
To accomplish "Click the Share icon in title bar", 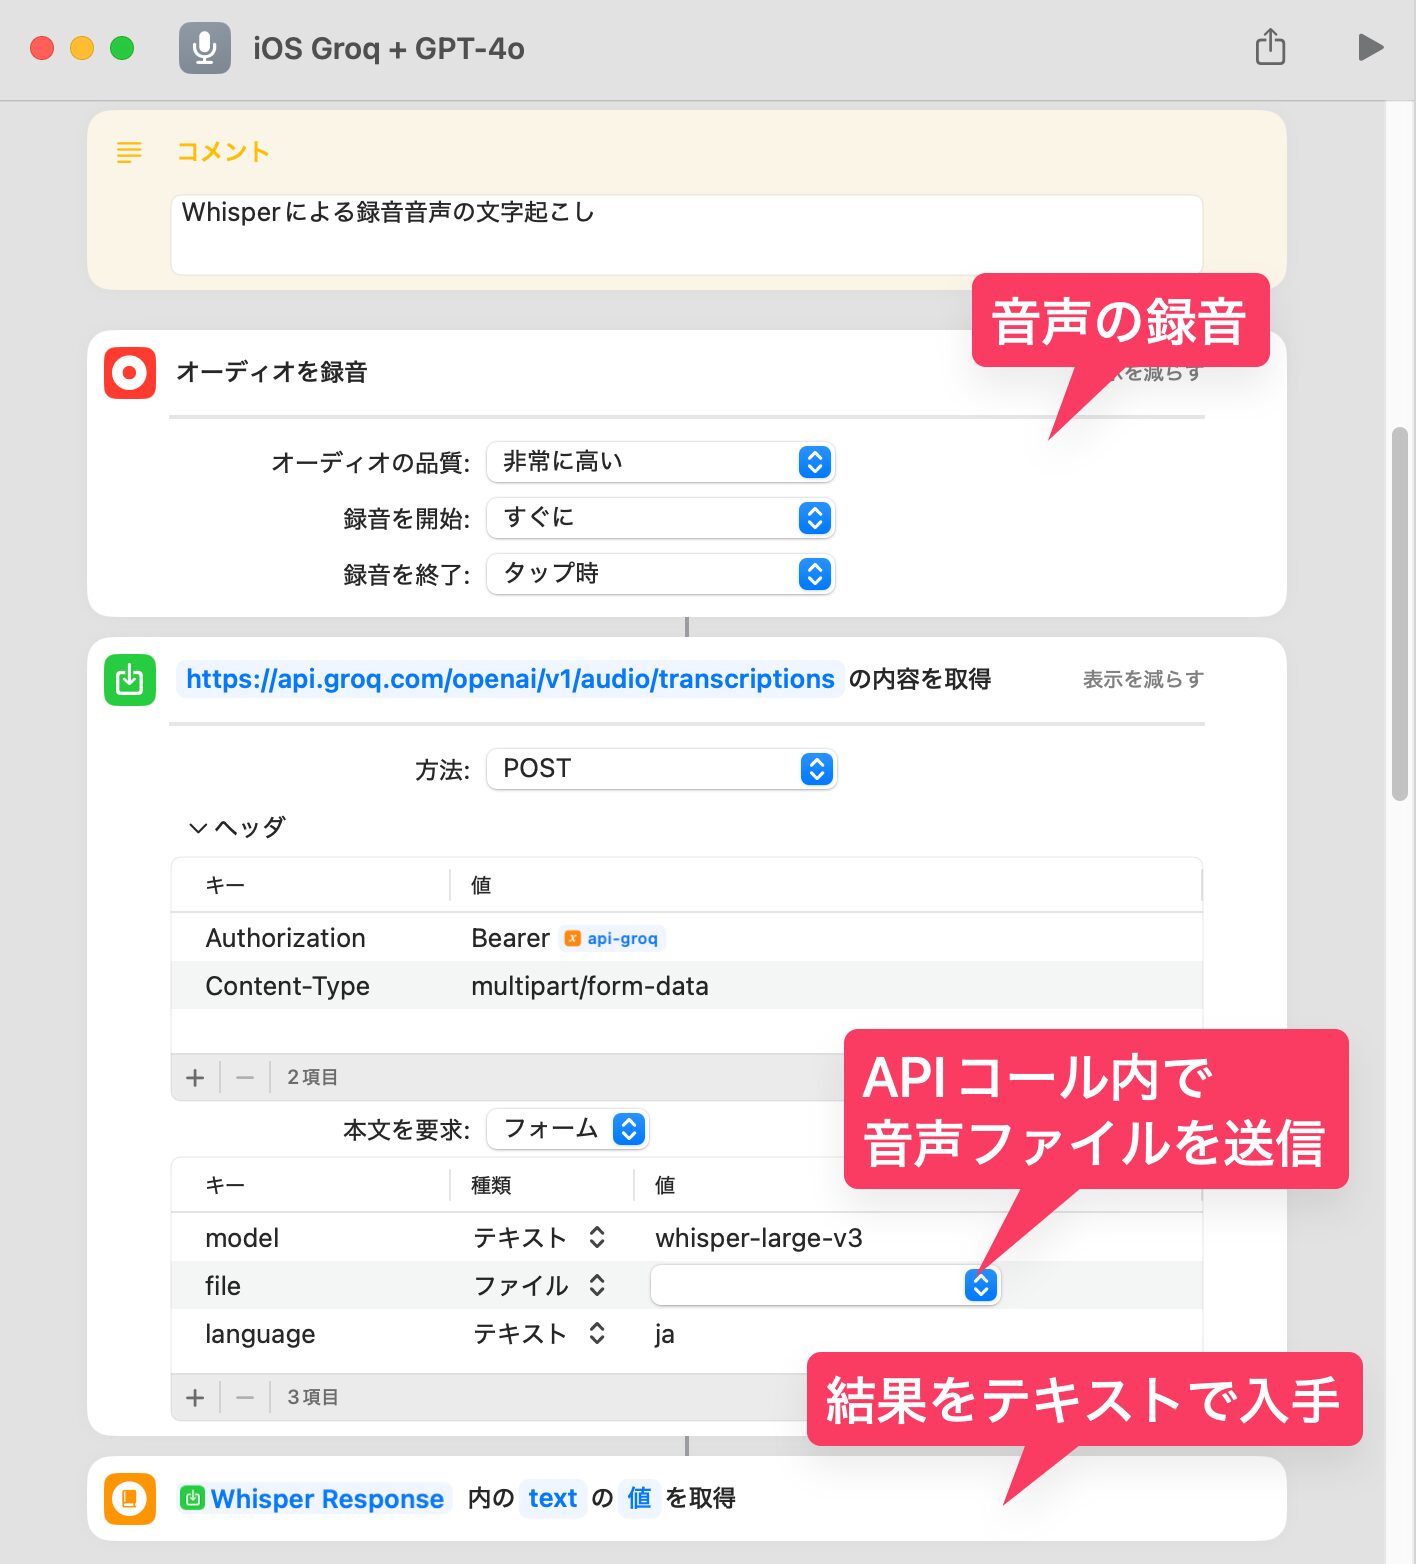I will click(x=1270, y=47).
